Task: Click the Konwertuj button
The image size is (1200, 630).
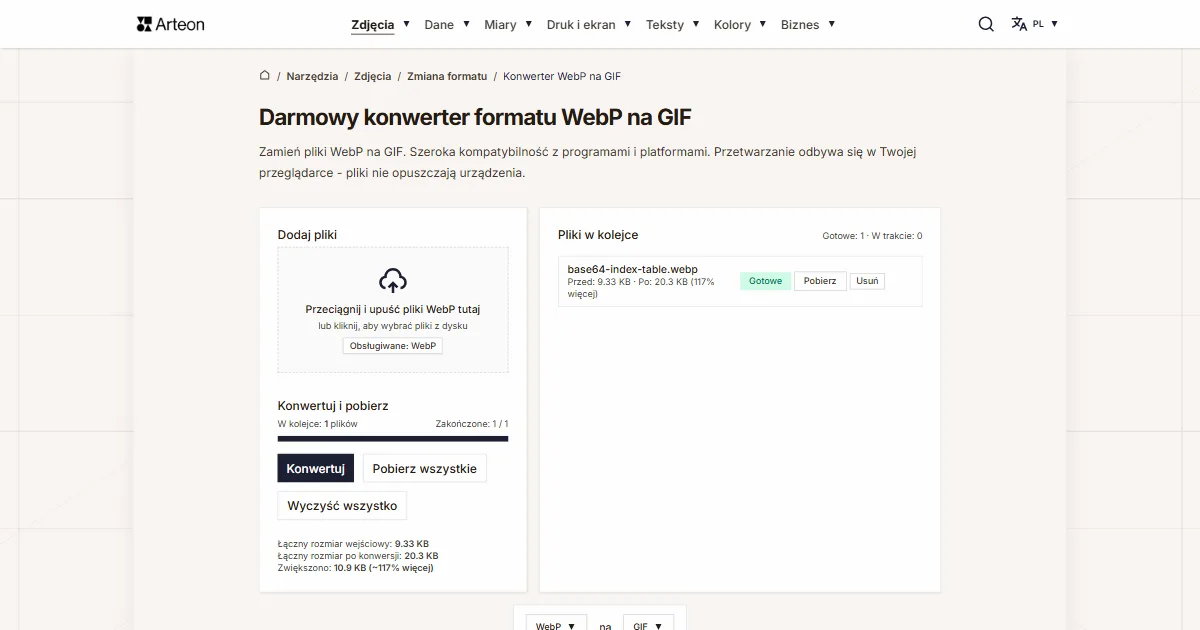Action: point(315,468)
